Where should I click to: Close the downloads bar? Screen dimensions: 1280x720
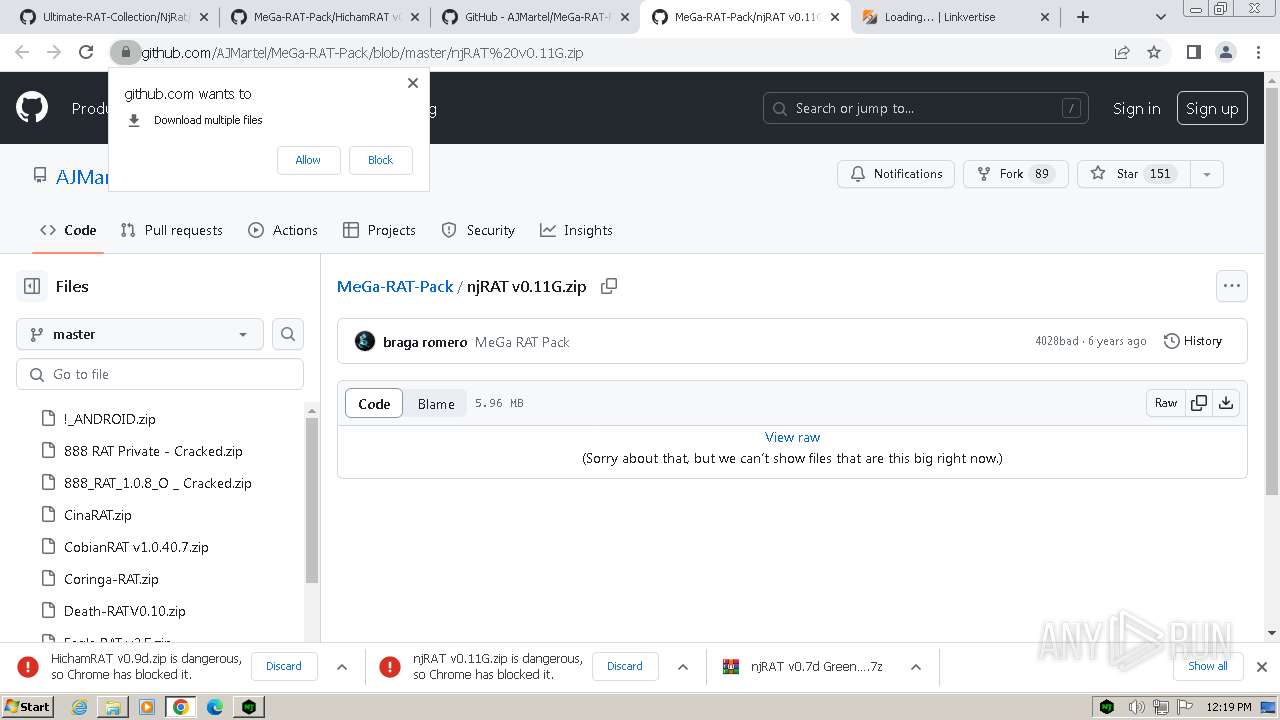1262,666
